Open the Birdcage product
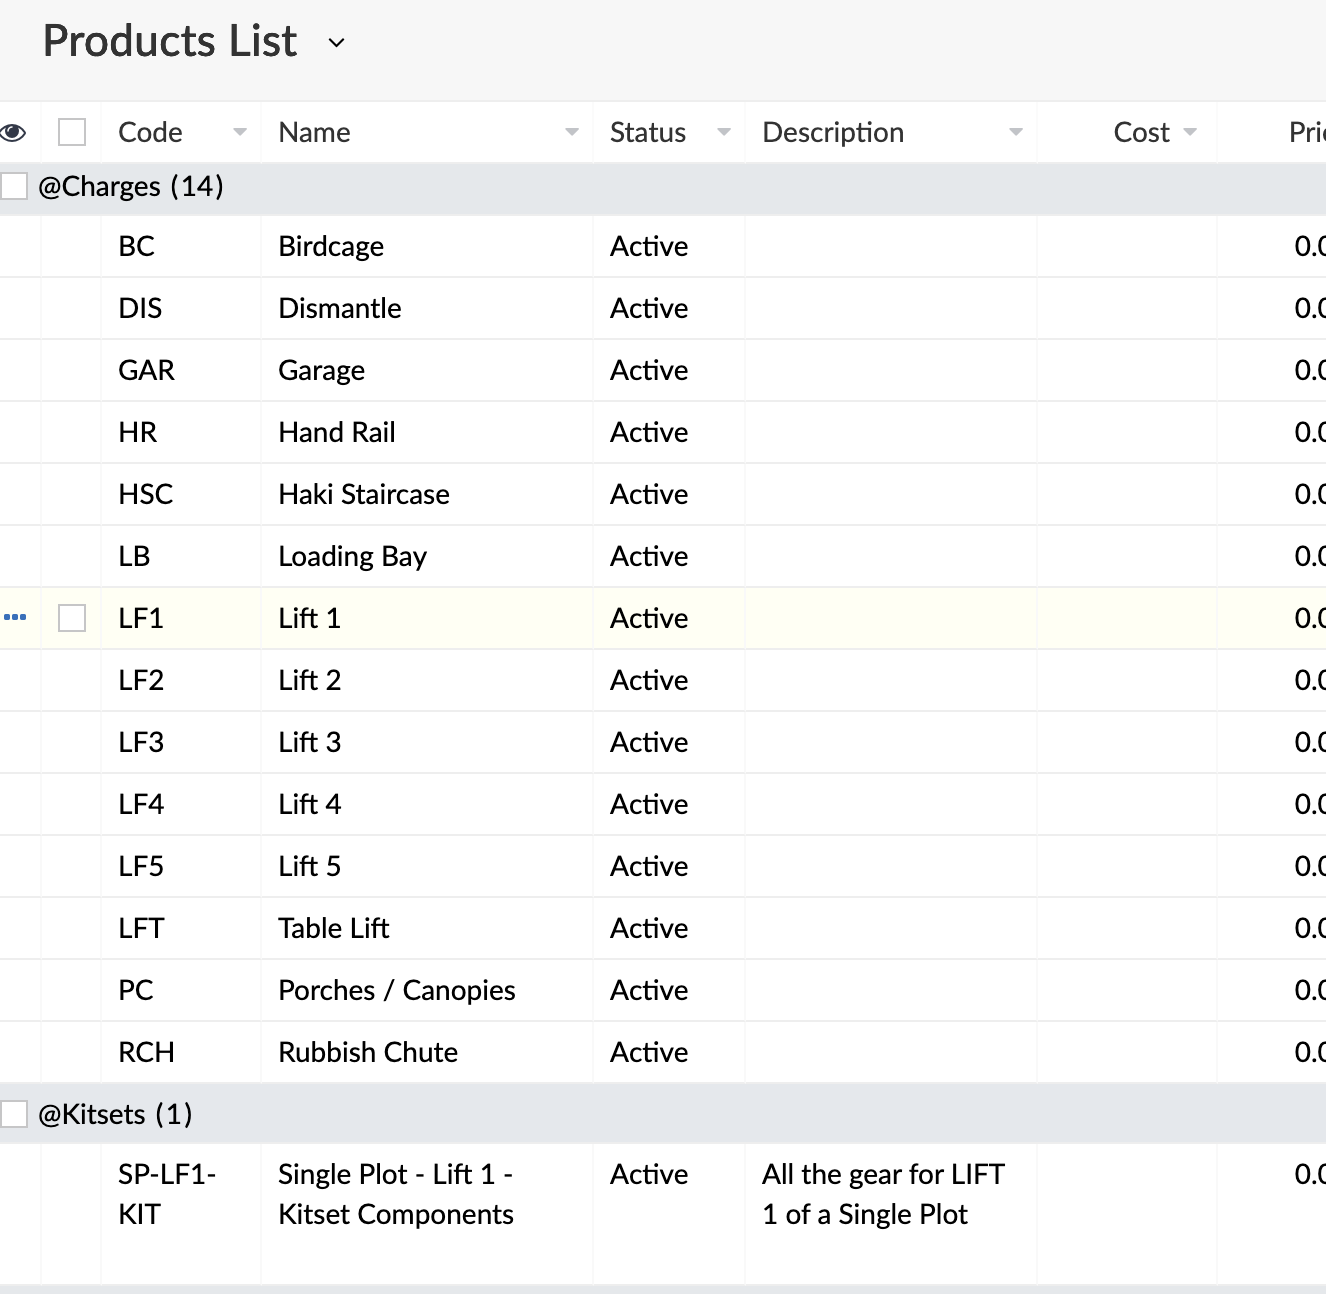The image size is (1326, 1294). coord(331,246)
